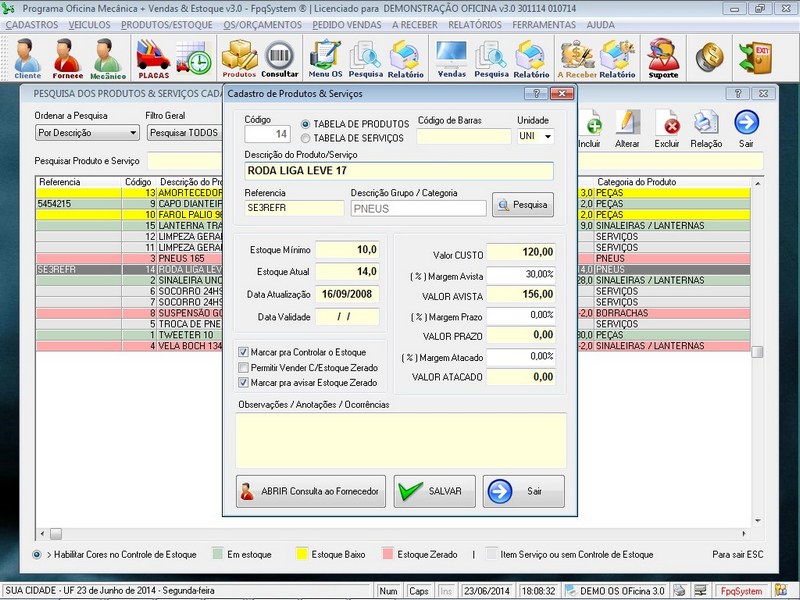Screen dimensions: 800x600
Task: Click the Data Validade field
Action: pos(347,317)
